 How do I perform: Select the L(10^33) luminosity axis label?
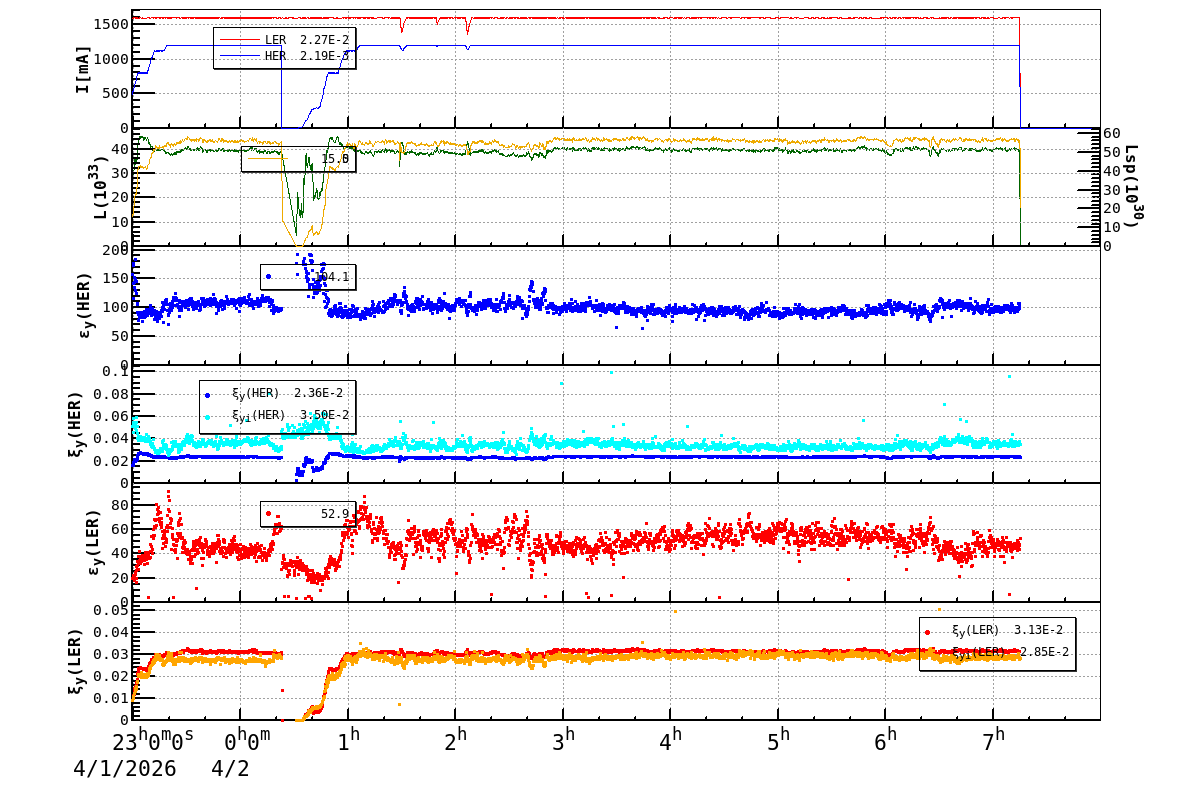click(x=99, y=187)
